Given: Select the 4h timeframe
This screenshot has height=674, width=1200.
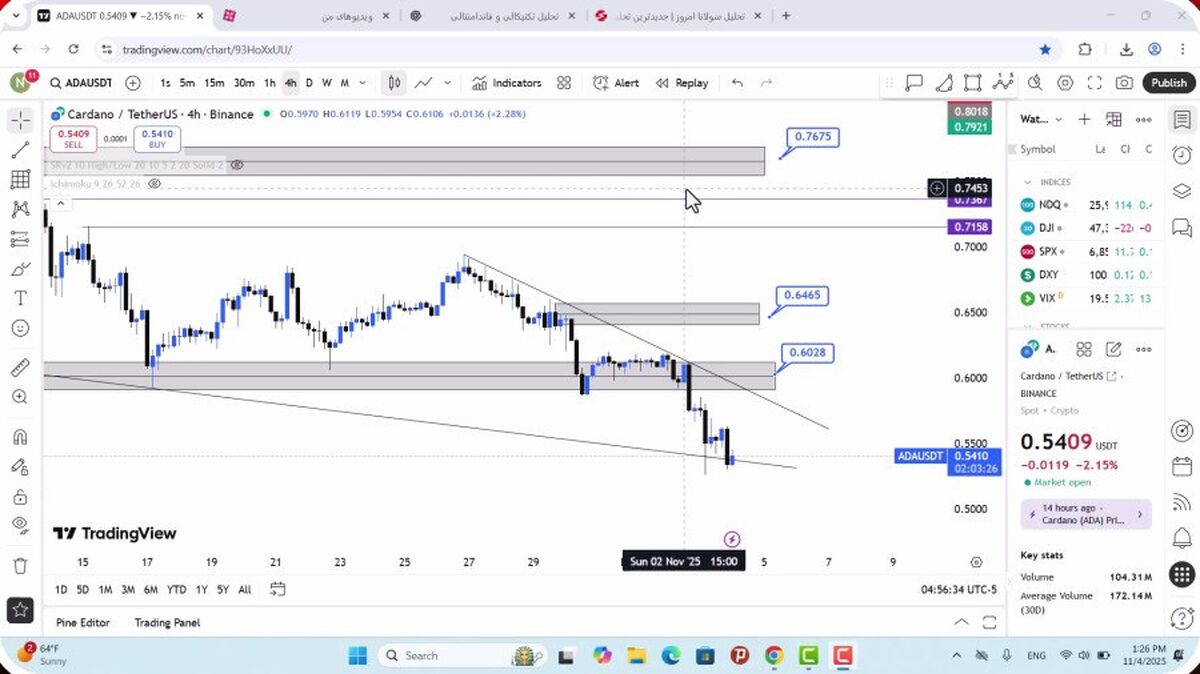Looking at the screenshot, I should [290, 83].
